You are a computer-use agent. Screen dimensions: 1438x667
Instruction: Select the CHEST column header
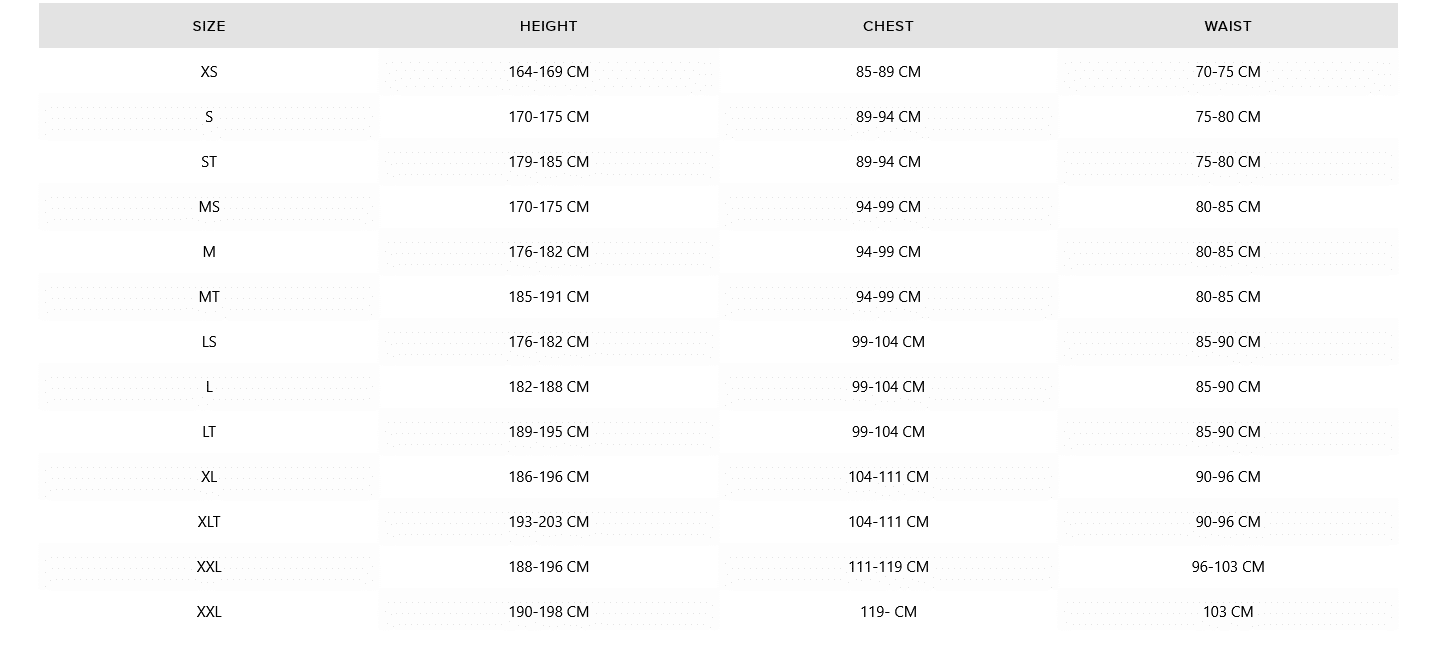pos(888,26)
